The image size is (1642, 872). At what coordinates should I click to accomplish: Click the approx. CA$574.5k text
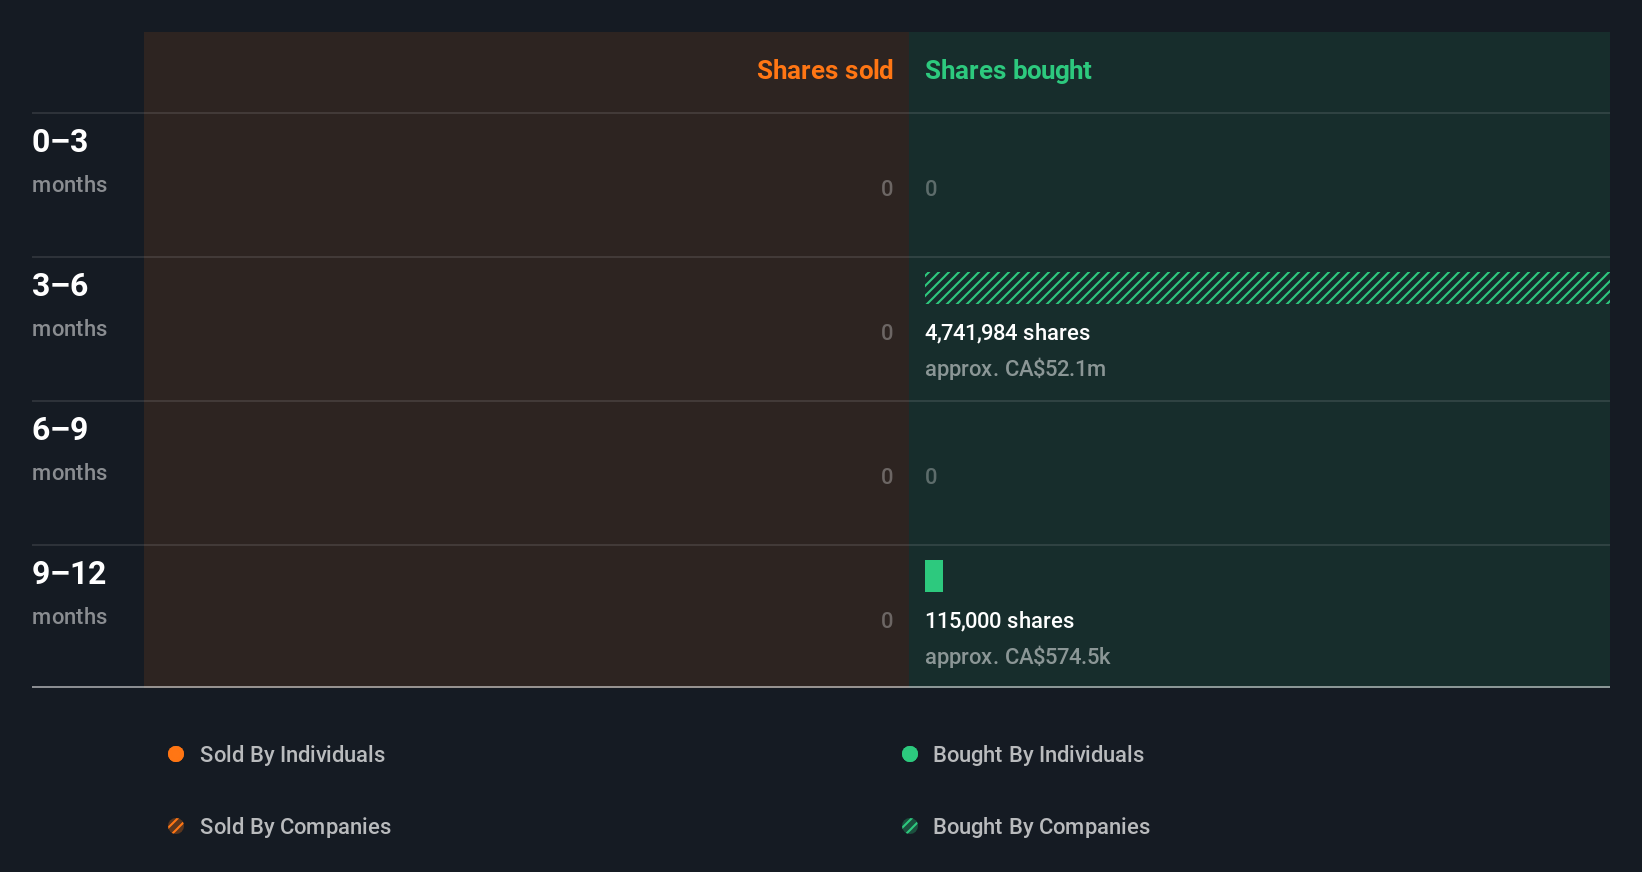coord(1017,657)
